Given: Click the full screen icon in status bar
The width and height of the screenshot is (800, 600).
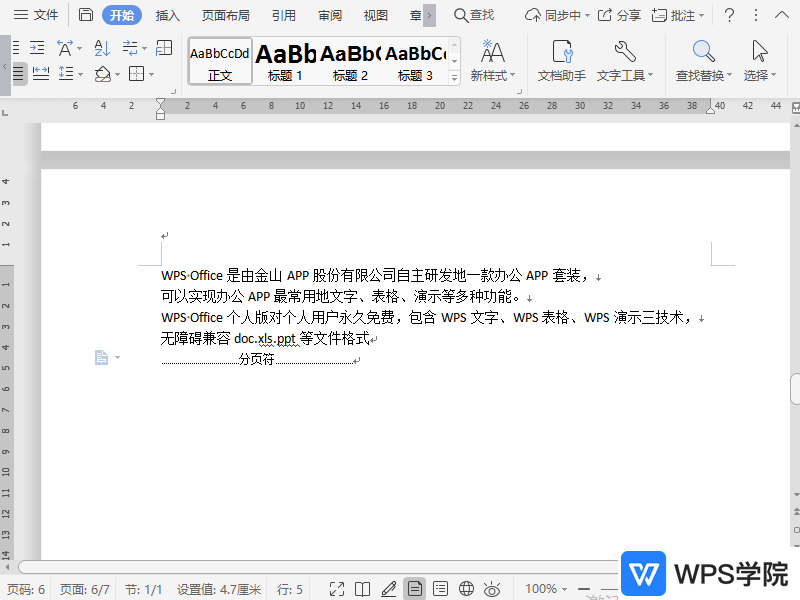Looking at the screenshot, I should (x=337, y=589).
